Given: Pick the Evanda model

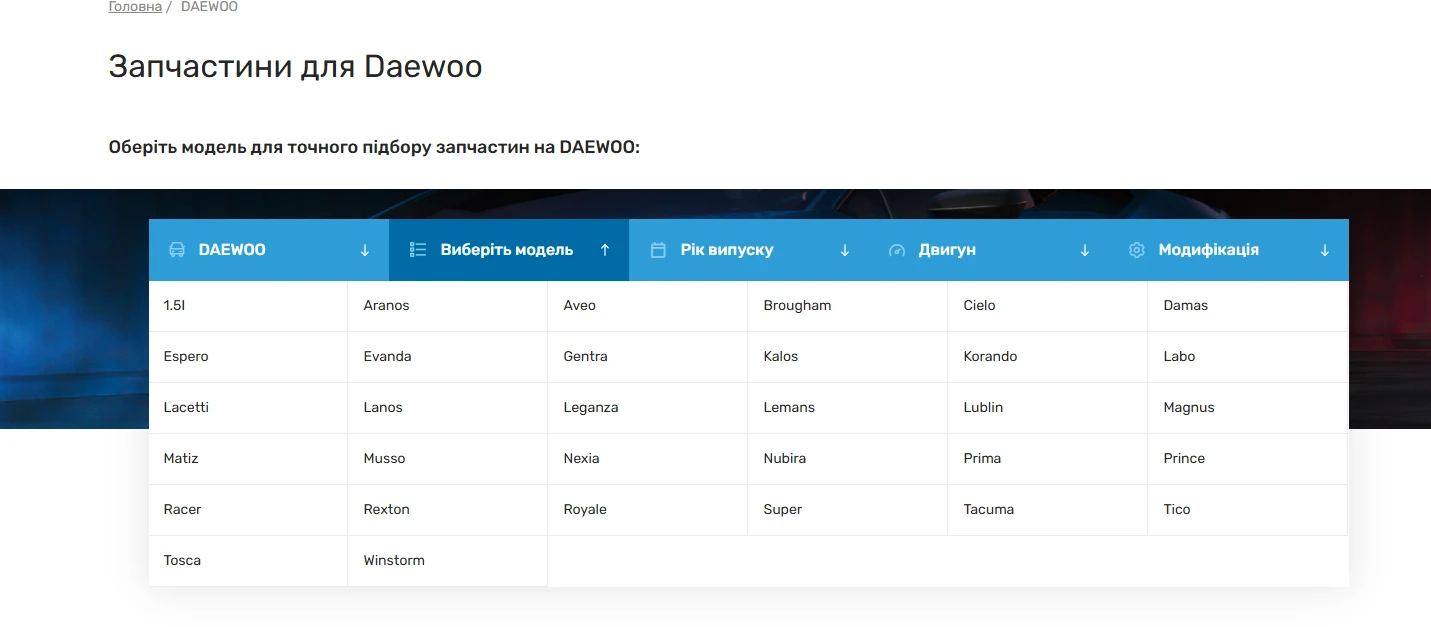Looking at the screenshot, I should click(448, 357).
